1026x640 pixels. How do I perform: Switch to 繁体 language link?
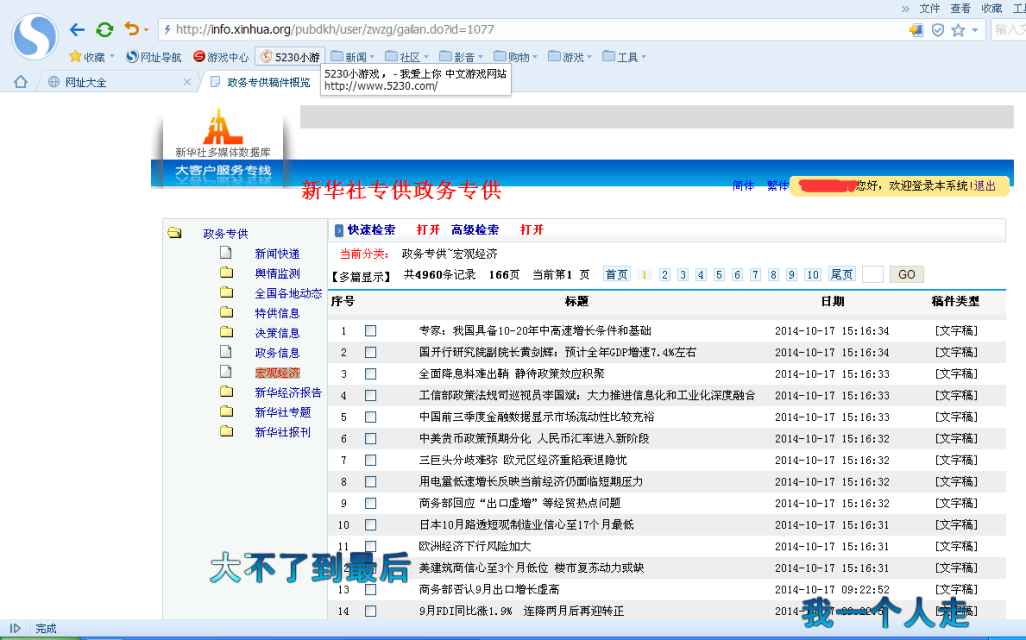pos(777,186)
